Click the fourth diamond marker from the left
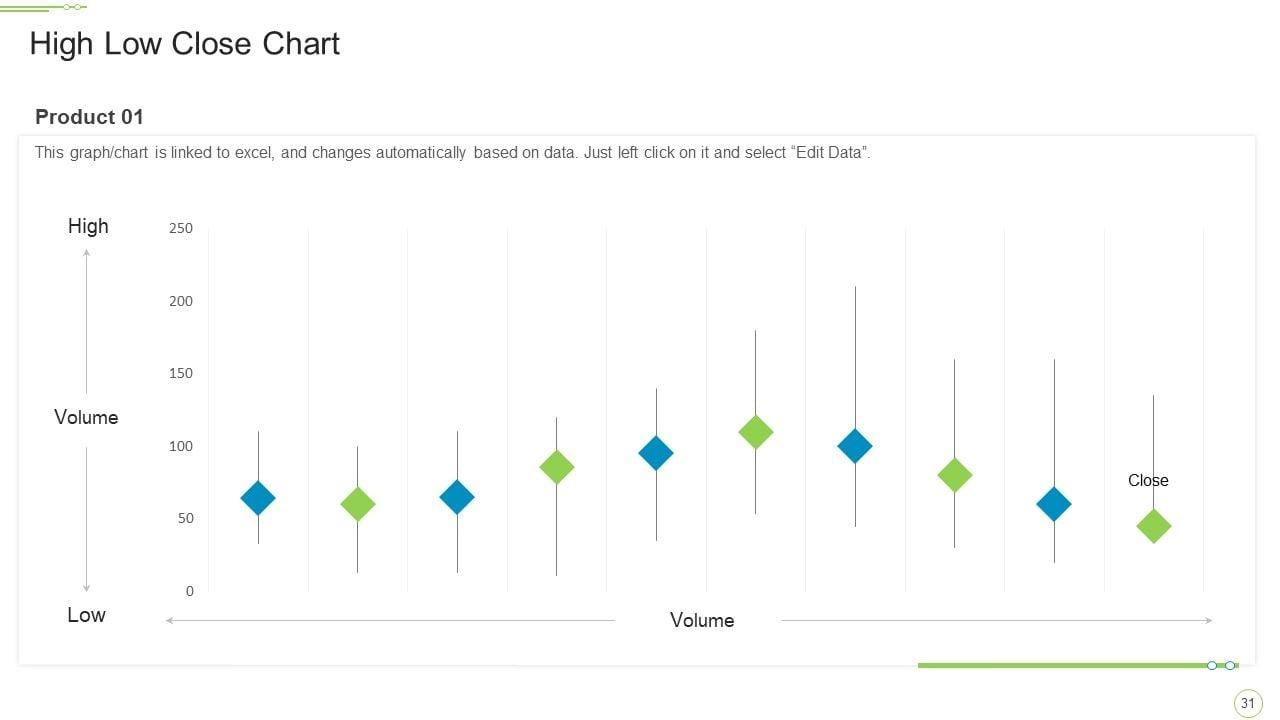The image size is (1280, 720). (556, 467)
